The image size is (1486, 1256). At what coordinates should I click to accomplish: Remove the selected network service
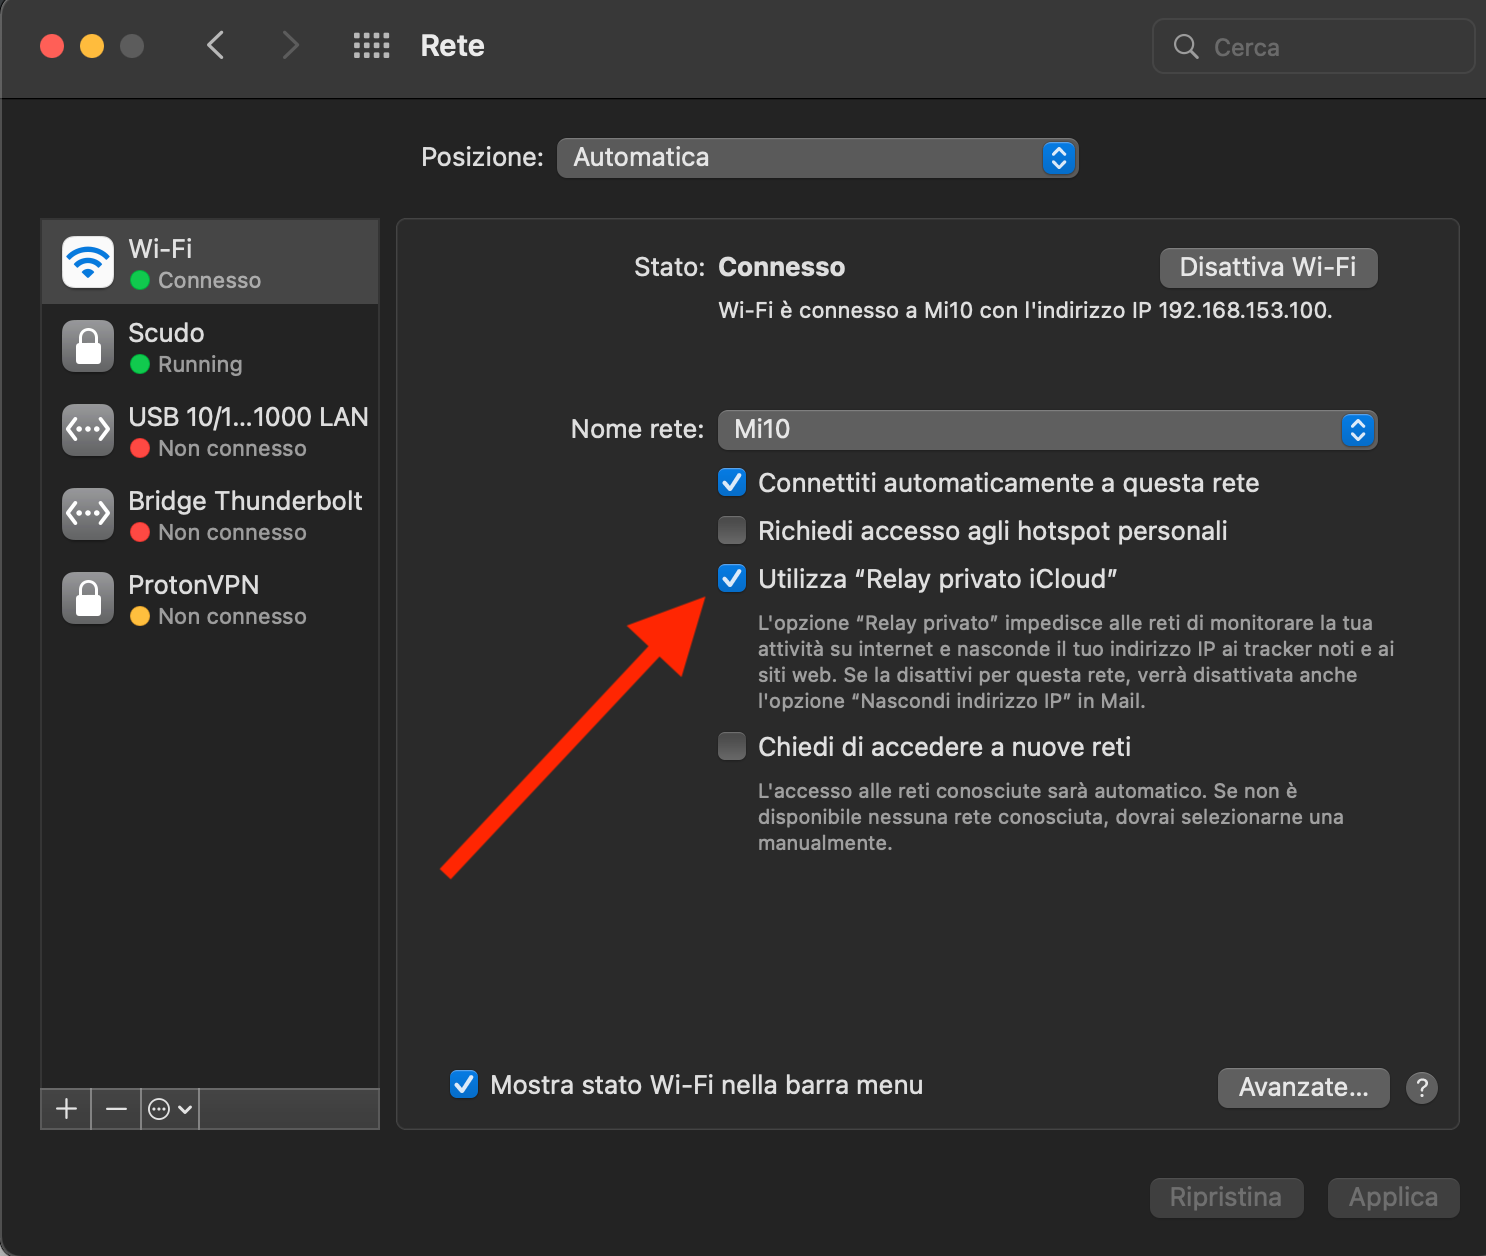coord(116,1109)
